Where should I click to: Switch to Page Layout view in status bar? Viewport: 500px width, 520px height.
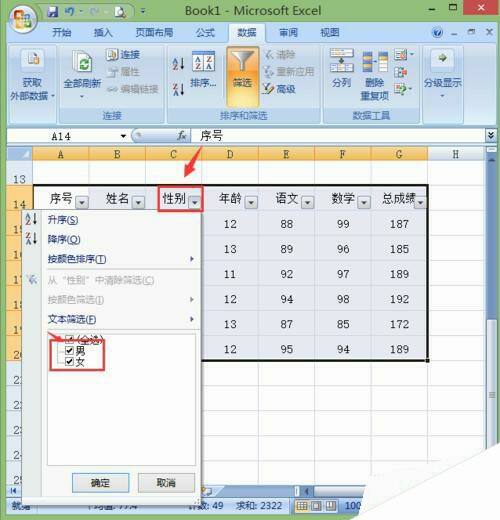316,506
